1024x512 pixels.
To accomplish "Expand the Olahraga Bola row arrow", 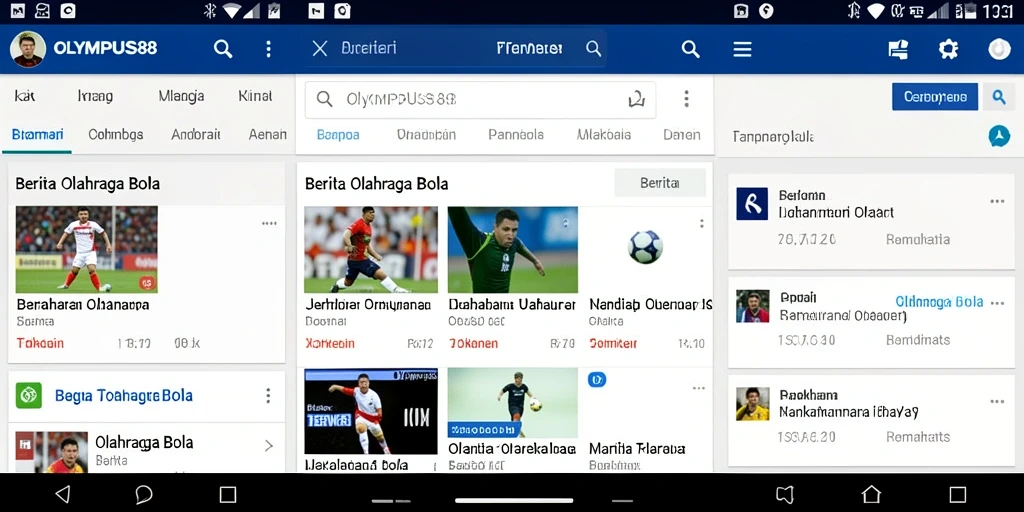I will coord(268,446).
